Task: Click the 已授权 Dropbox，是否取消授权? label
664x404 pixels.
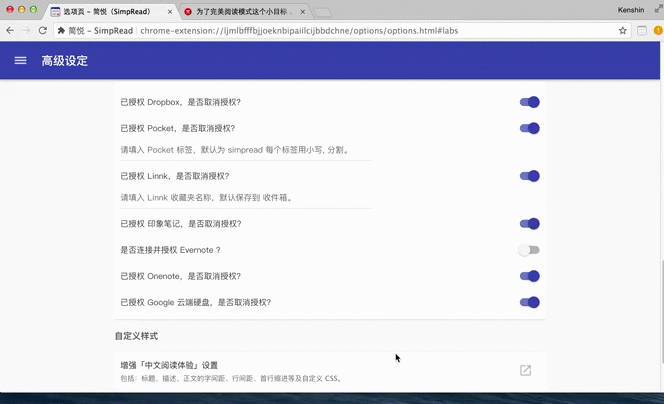Action: [x=181, y=102]
